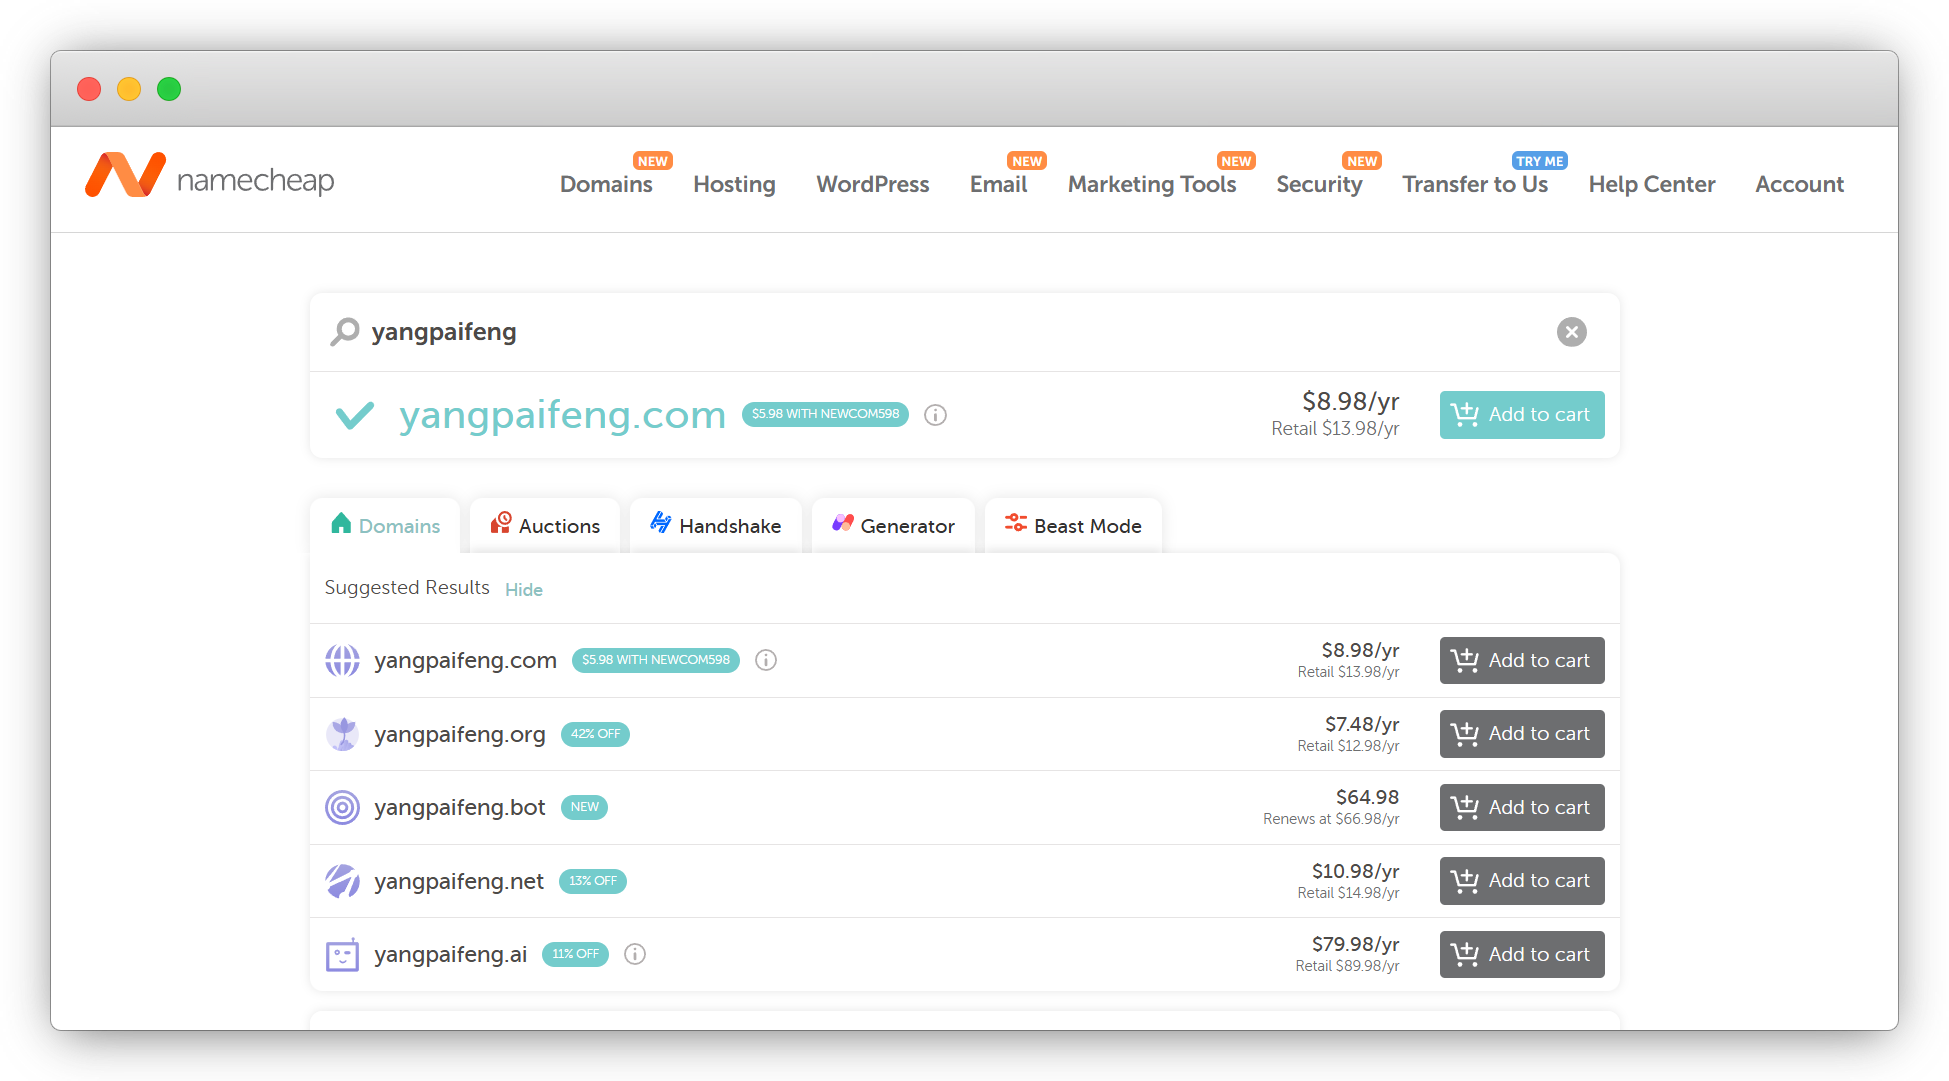Image resolution: width=1949 pixels, height=1081 pixels.
Task: Click the Namecheap logo
Action: pyautogui.click(x=209, y=177)
